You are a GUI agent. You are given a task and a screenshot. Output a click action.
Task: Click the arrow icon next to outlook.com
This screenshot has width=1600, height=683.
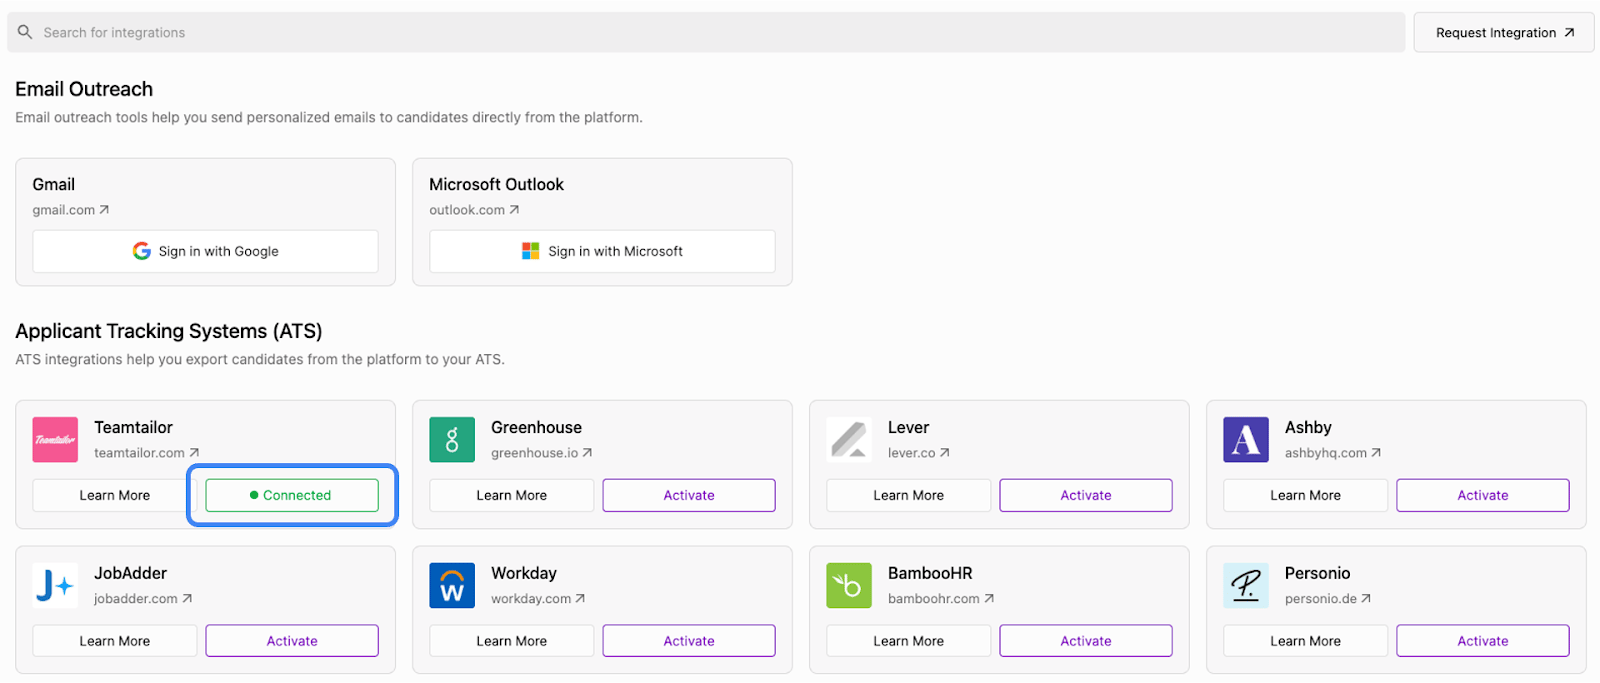(514, 210)
